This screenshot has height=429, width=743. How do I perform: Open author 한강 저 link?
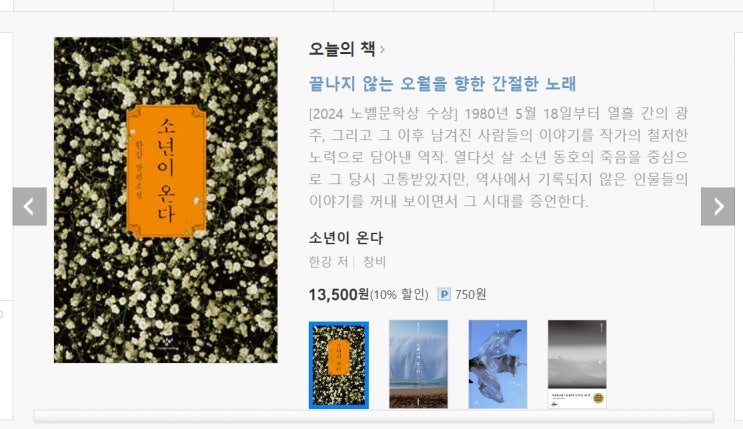tap(328, 262)
